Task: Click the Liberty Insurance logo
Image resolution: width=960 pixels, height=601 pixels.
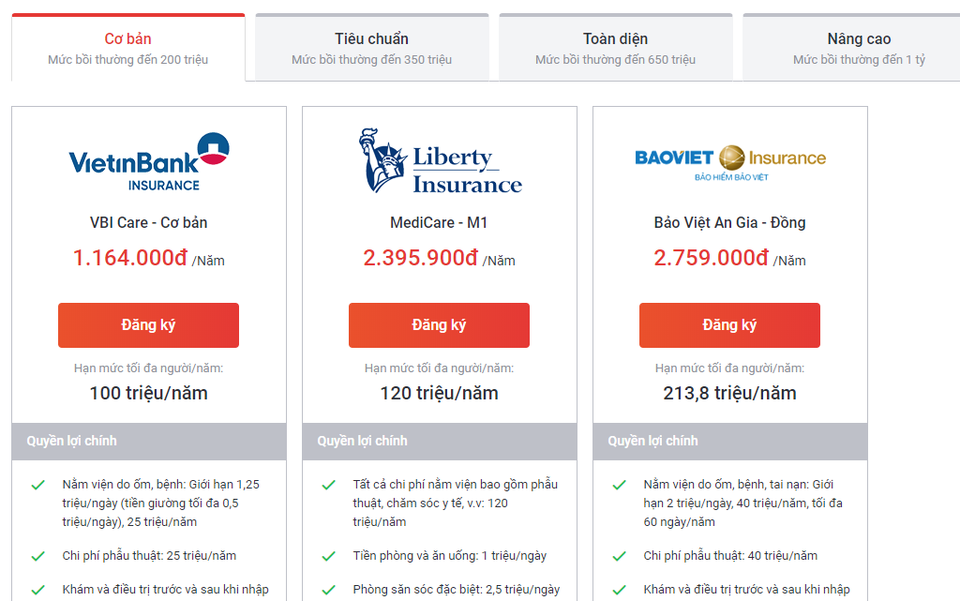Action: pos(440,160)
